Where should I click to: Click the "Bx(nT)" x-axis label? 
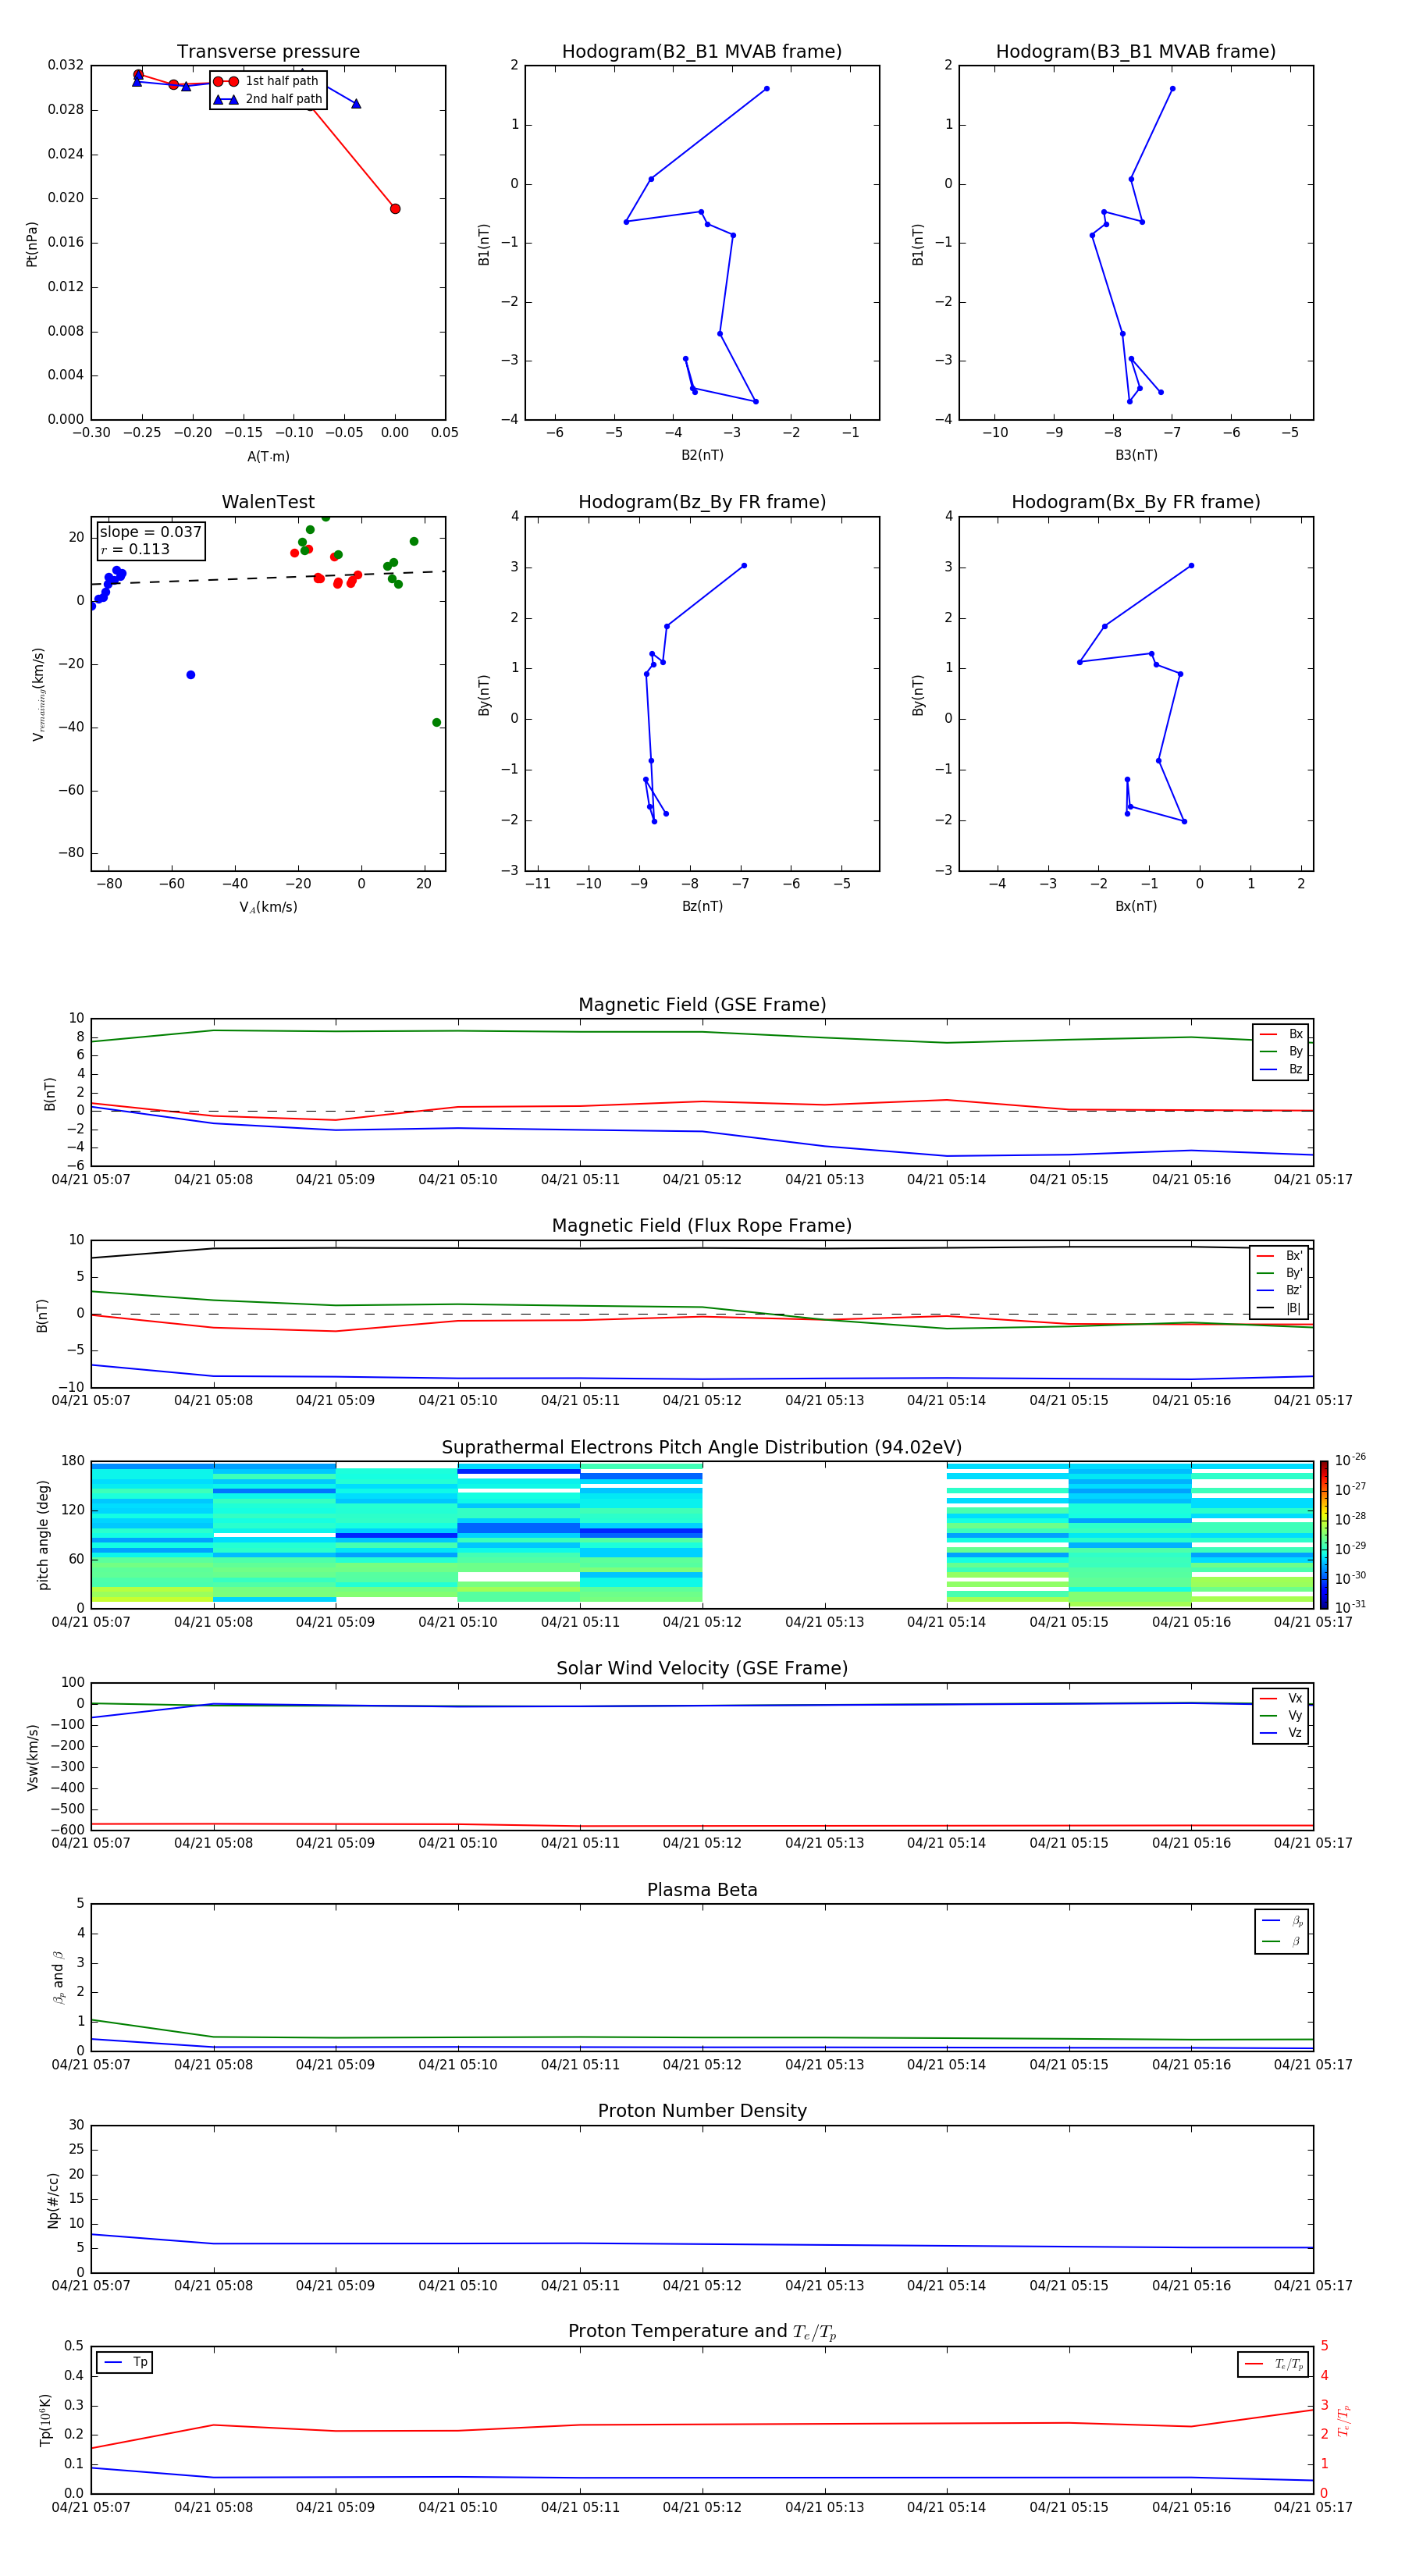pyautogui.click(x=1136, y=906)
